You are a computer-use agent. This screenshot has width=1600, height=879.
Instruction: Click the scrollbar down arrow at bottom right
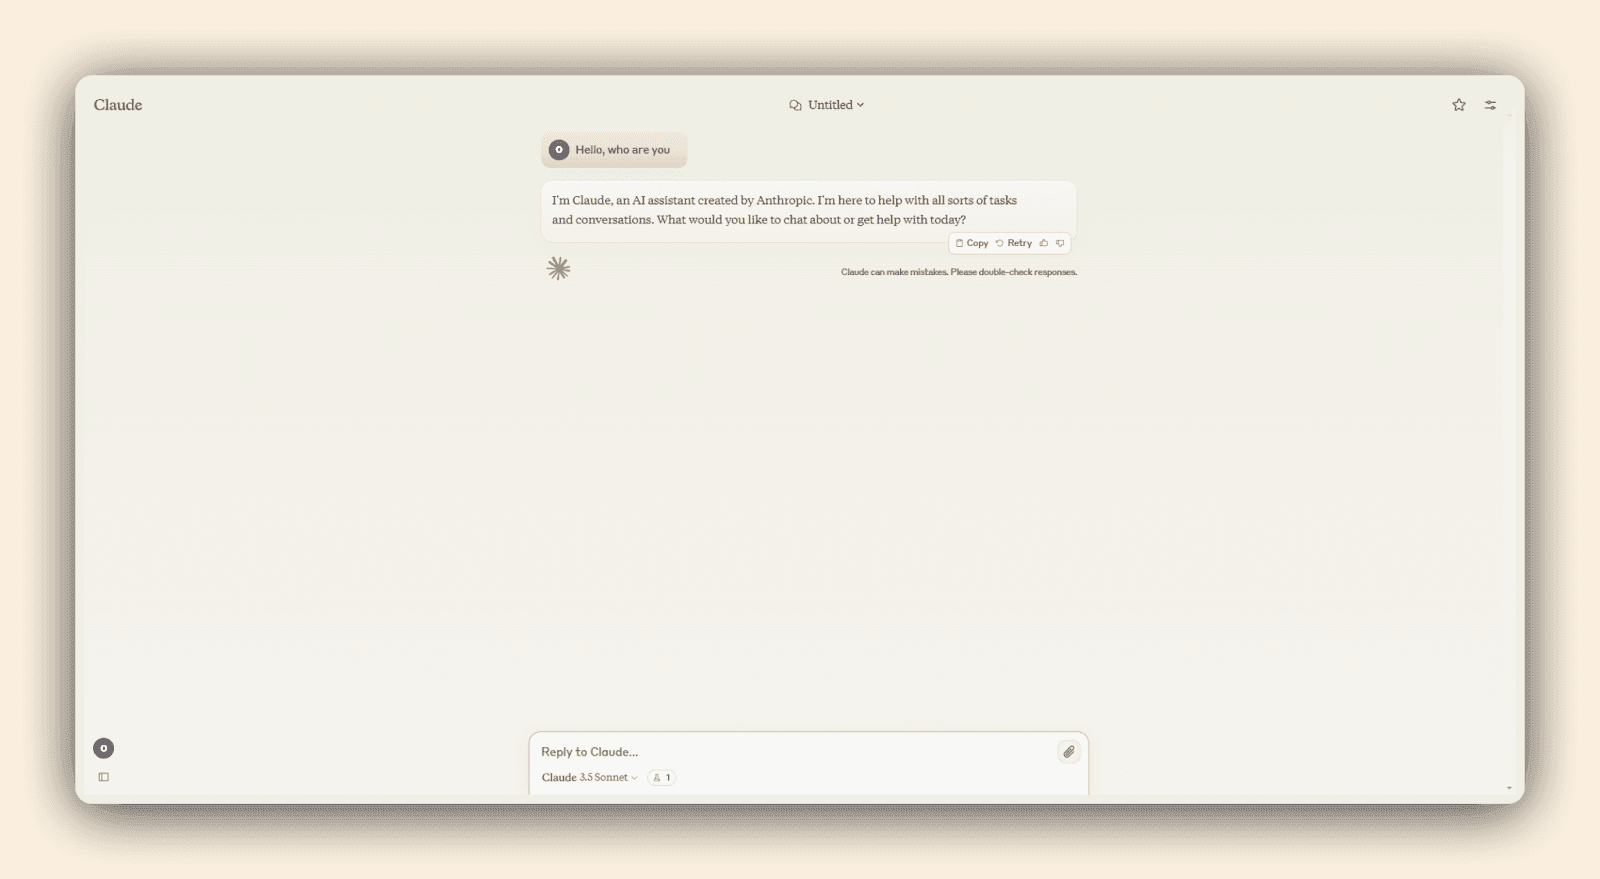1509,788
